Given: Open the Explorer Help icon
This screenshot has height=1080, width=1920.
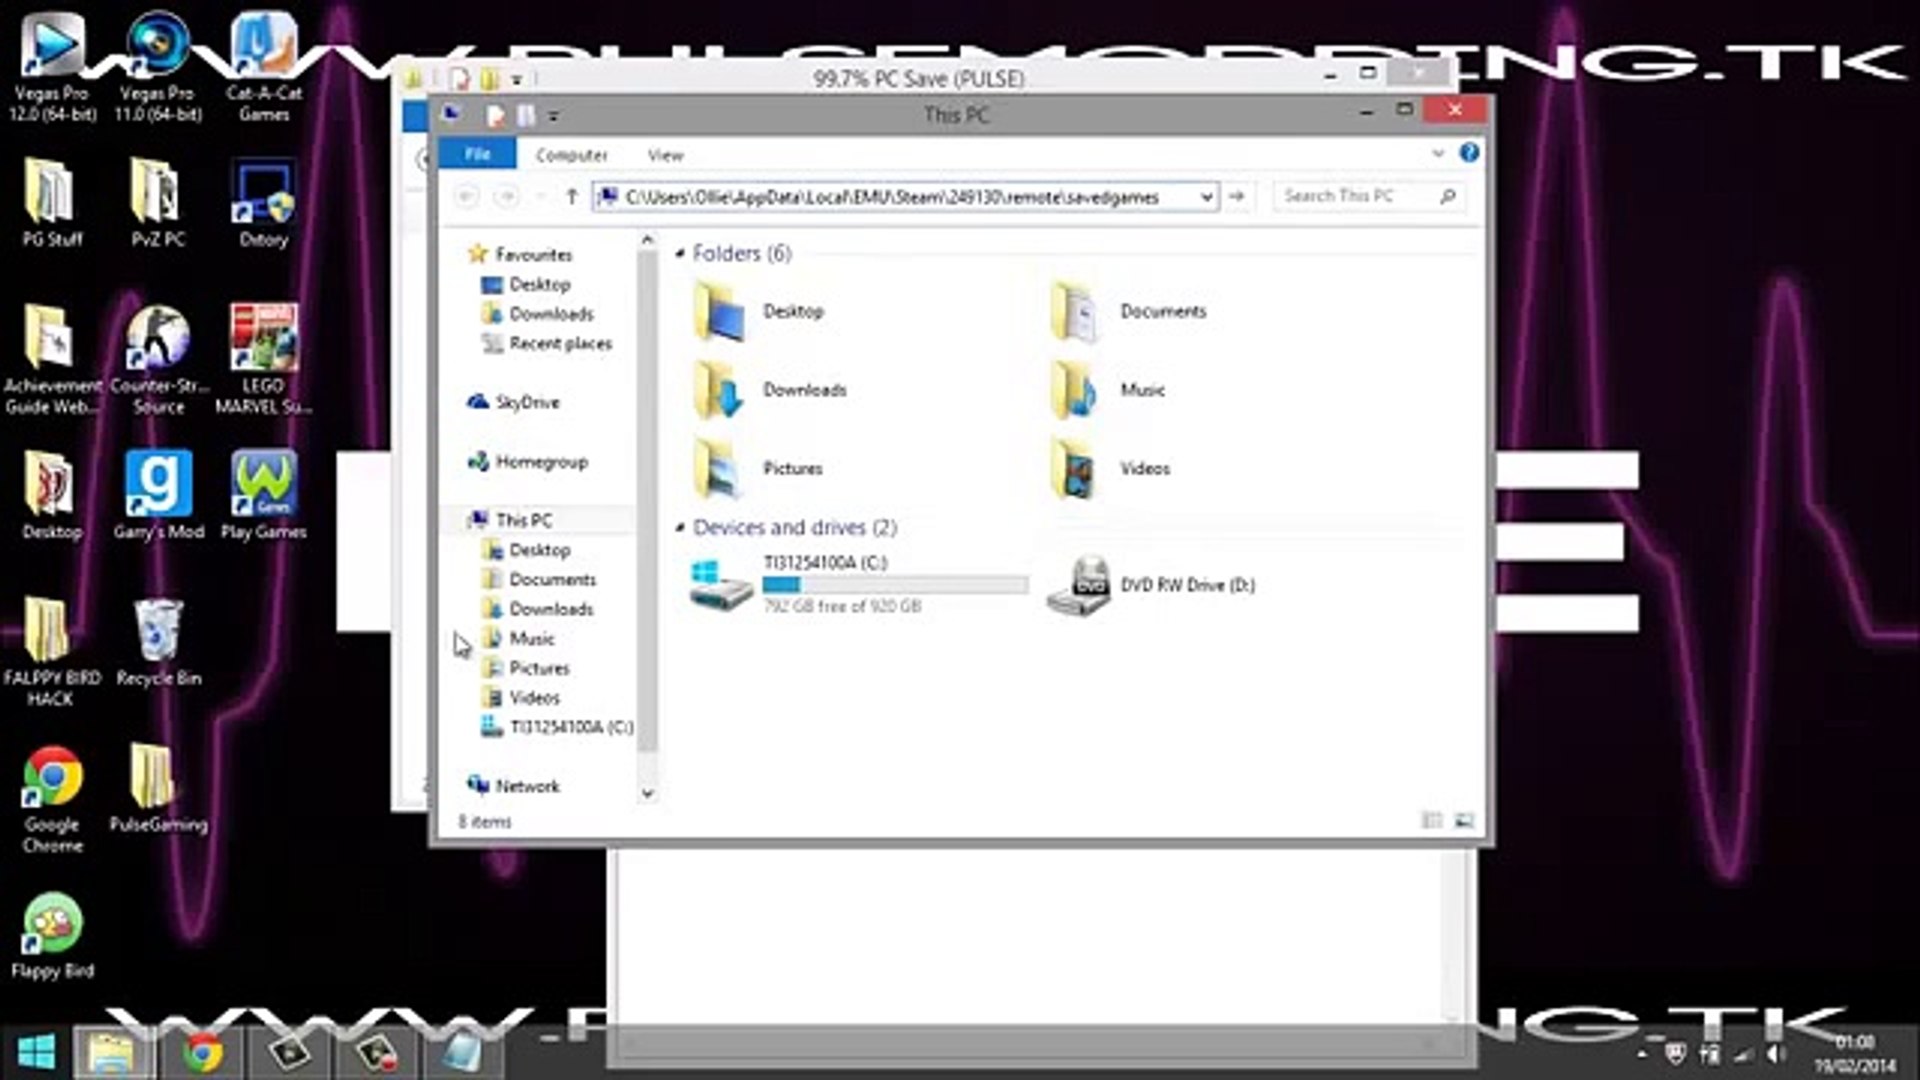Looking at the screenshot, I should [x=1468, y=153].
